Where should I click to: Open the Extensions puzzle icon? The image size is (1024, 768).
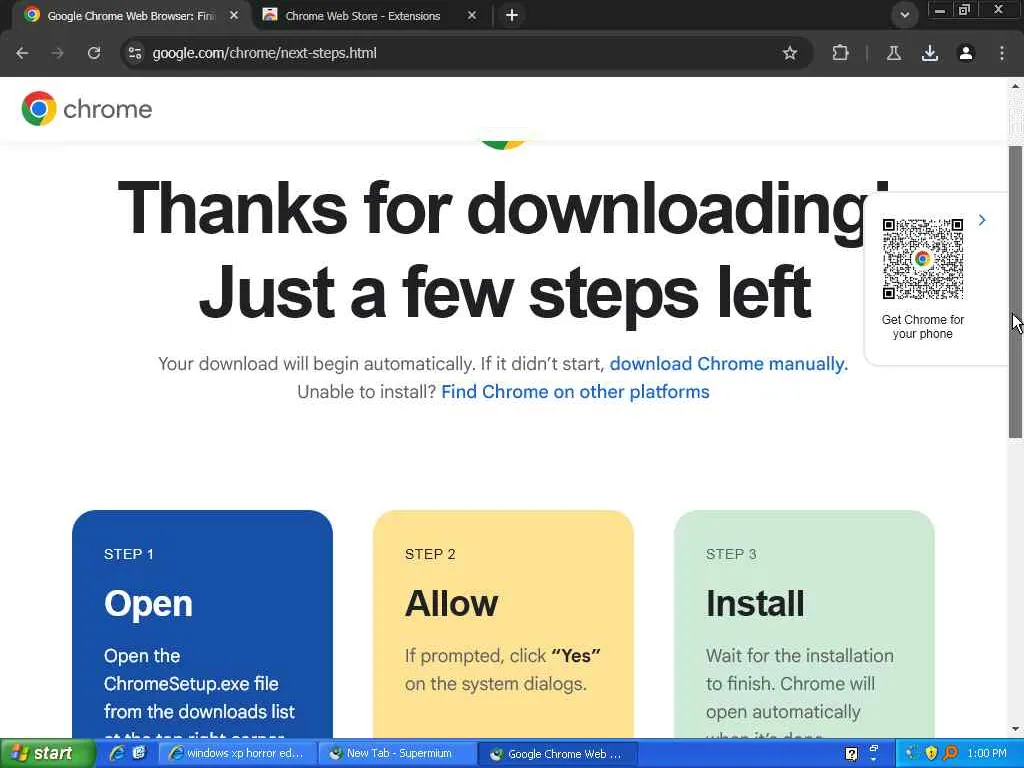click(840, 53)
